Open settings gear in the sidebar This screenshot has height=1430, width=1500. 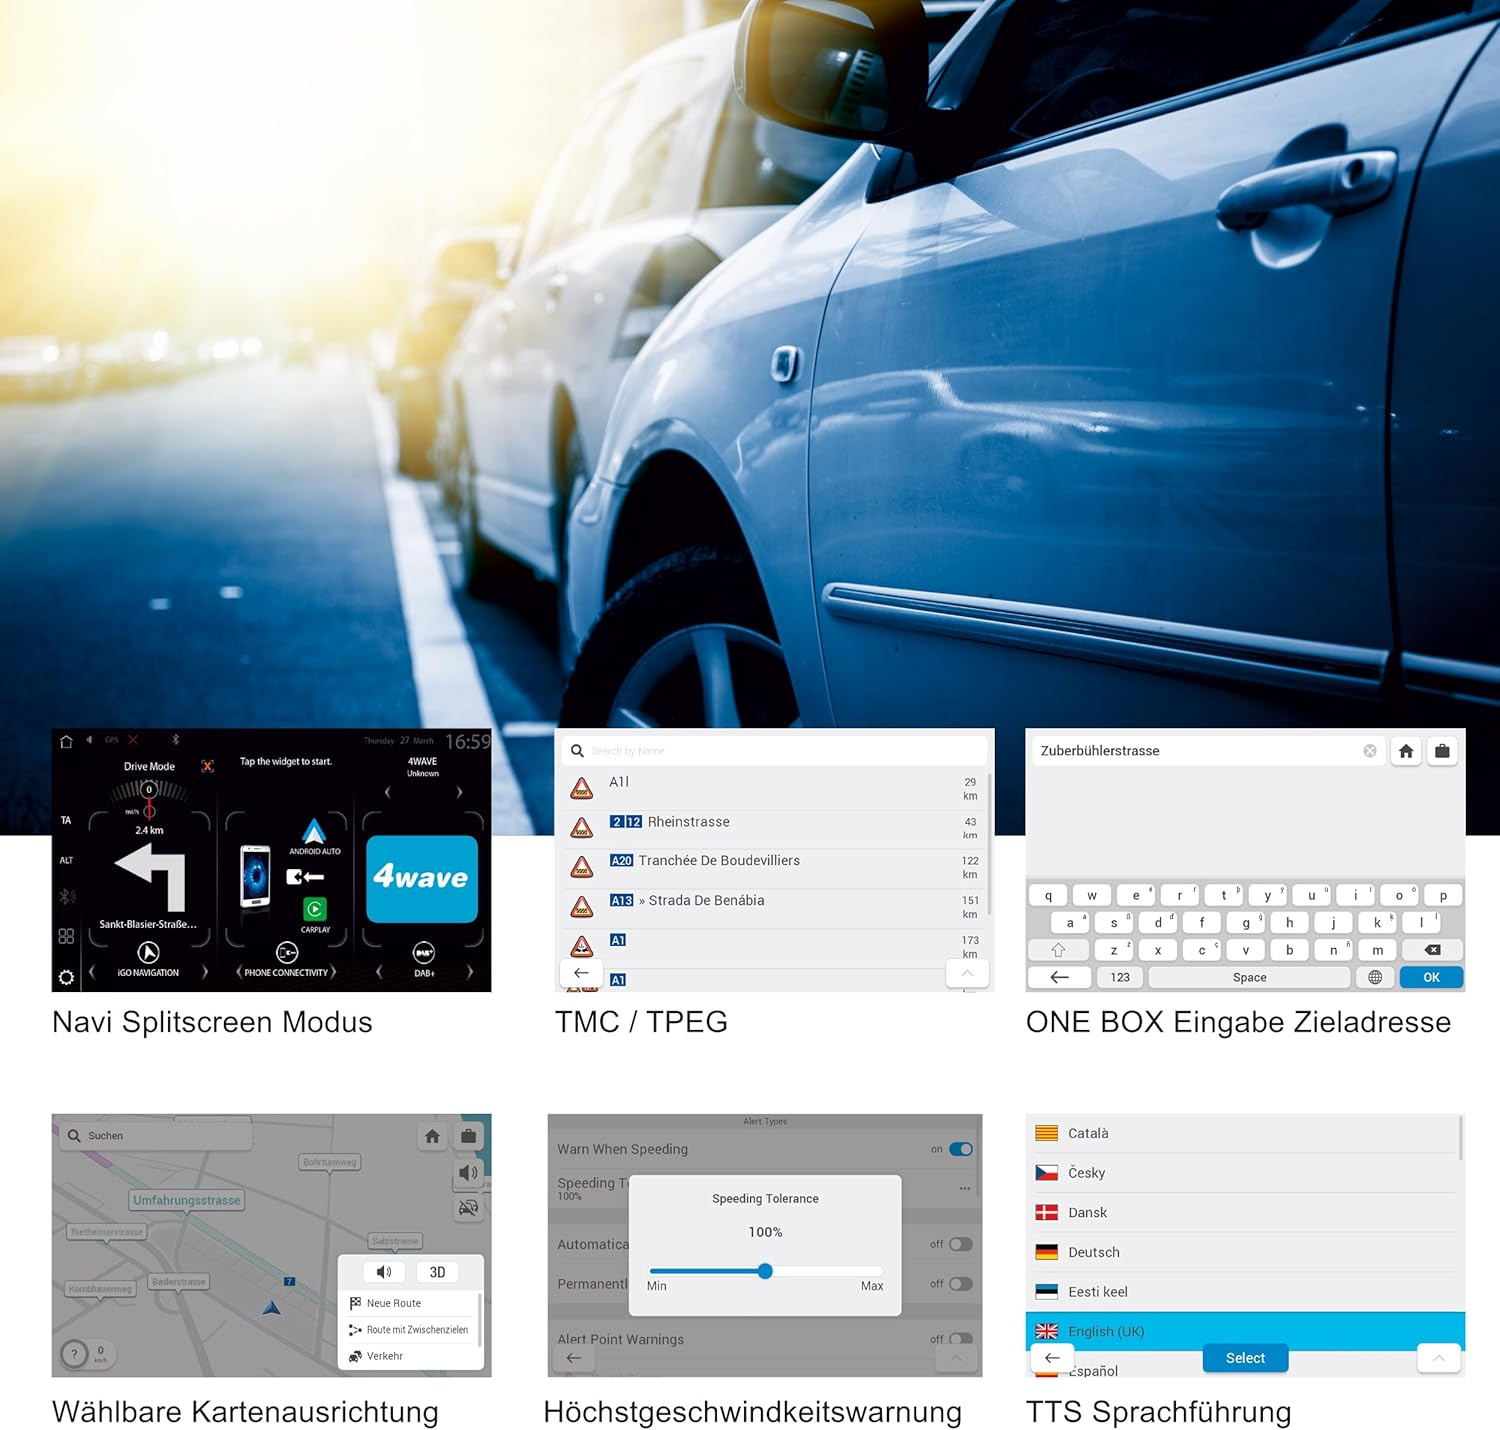(x=66, y=977)
